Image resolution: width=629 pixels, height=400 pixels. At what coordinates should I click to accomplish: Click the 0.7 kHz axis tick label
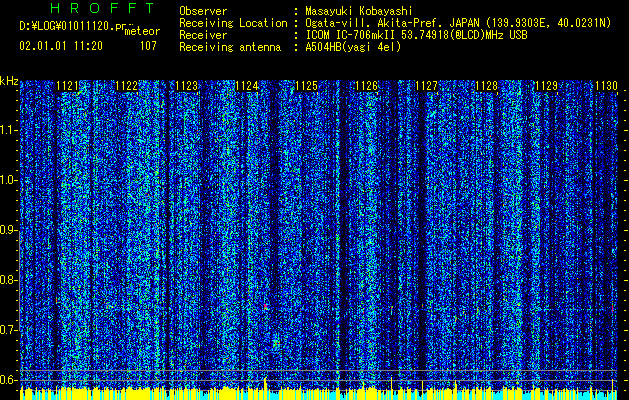[8, 330]
